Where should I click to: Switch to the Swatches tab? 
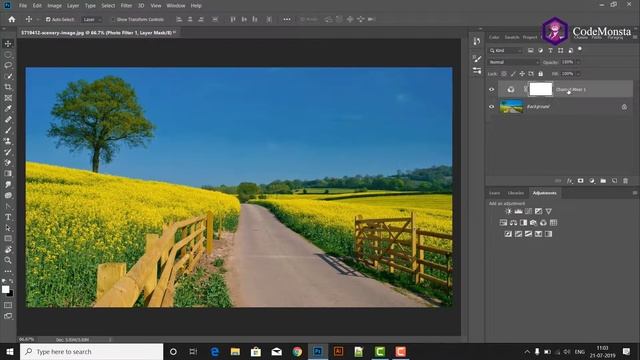512,37
